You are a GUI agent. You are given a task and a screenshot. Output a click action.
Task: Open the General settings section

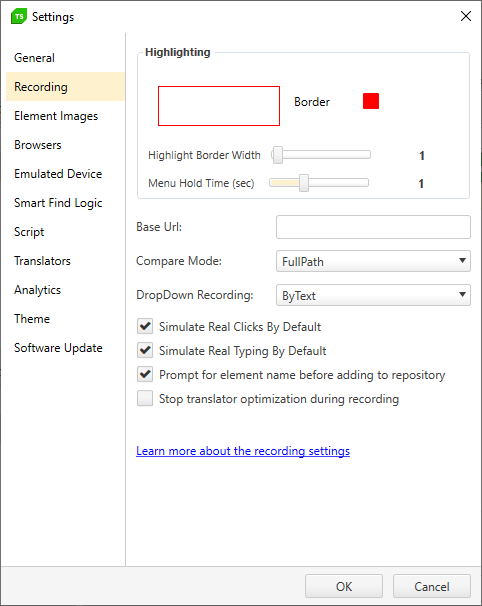65,58
